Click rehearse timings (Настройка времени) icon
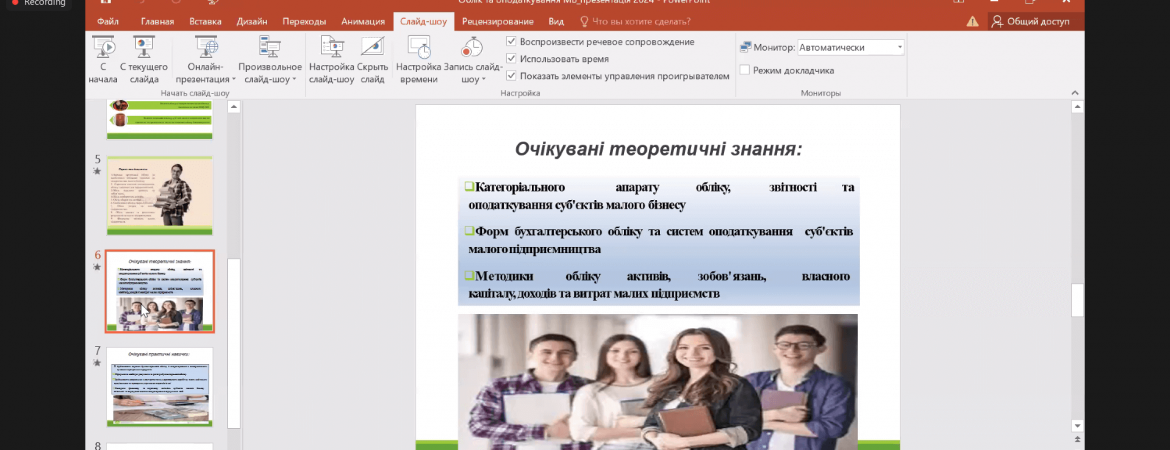Viewport: 1170px width, 450px height. pyautogui.click(x=419, y=47)
